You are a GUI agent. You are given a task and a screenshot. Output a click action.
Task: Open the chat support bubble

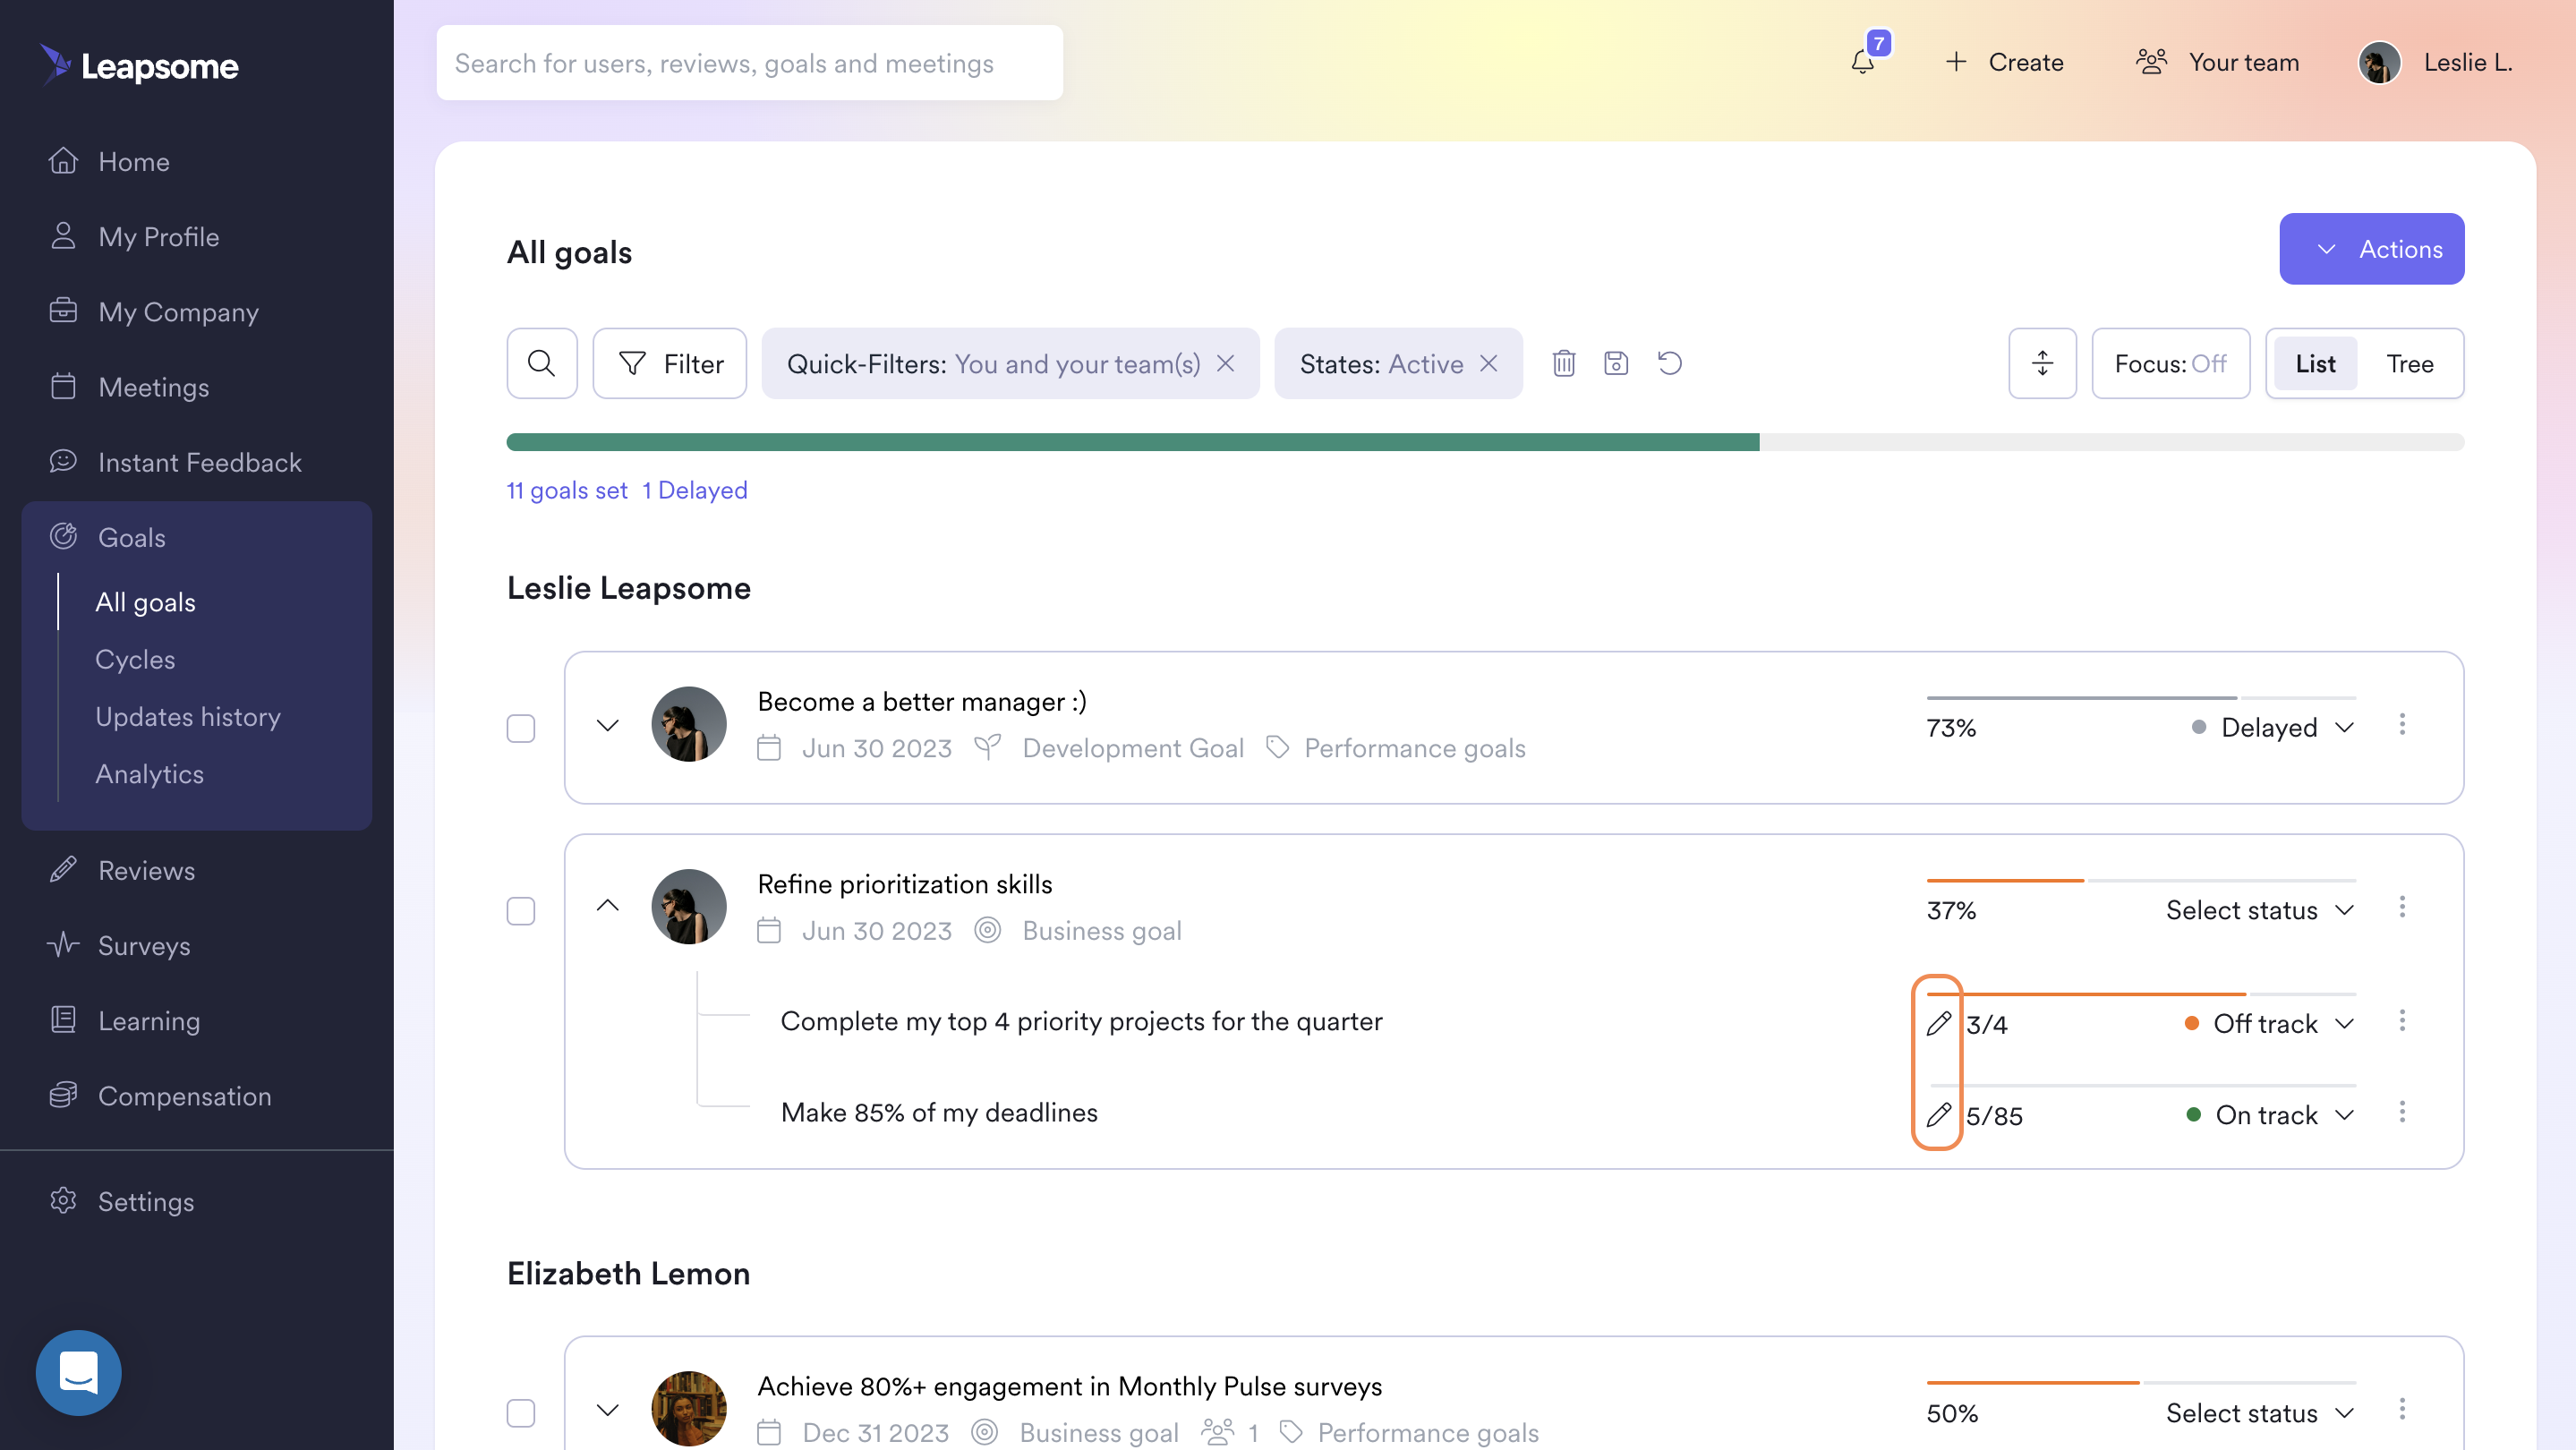pos(78,1372)
